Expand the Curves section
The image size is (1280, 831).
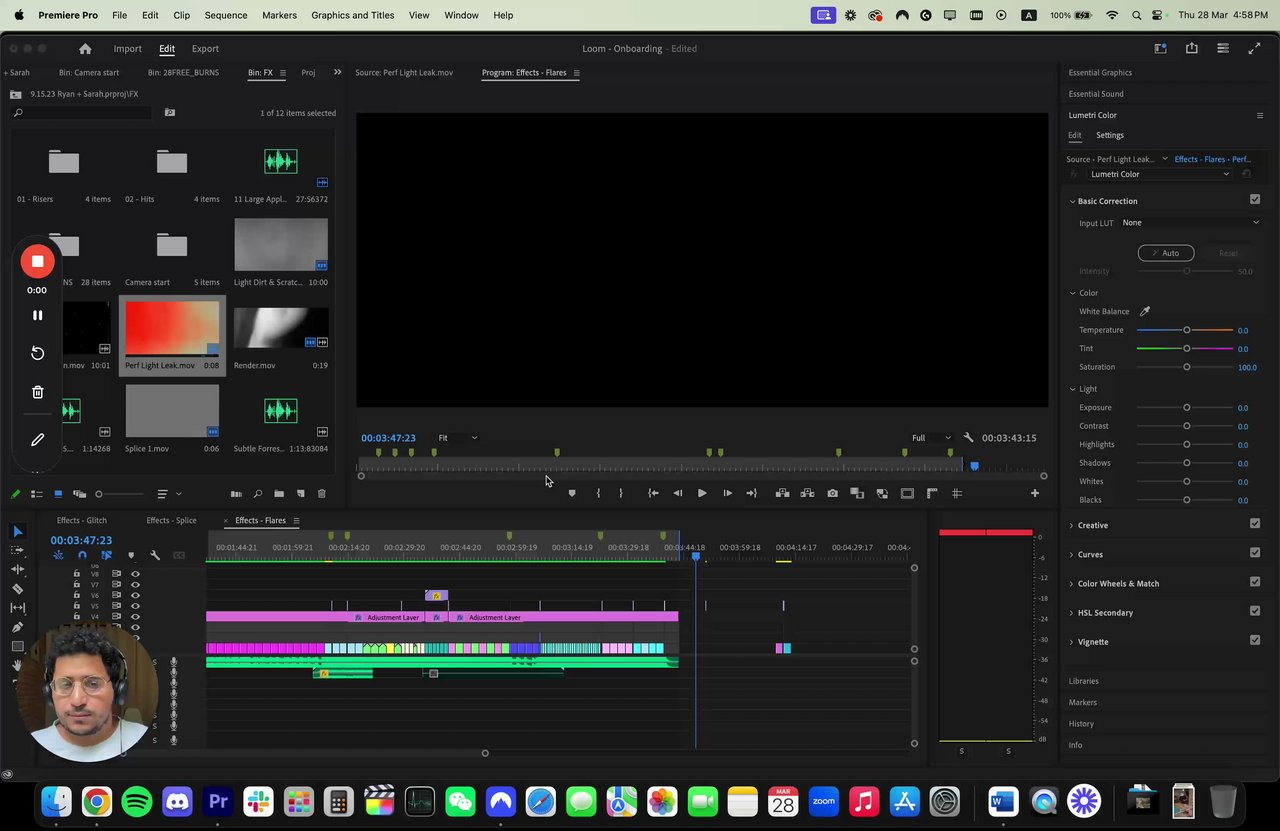pos(1090,554)
